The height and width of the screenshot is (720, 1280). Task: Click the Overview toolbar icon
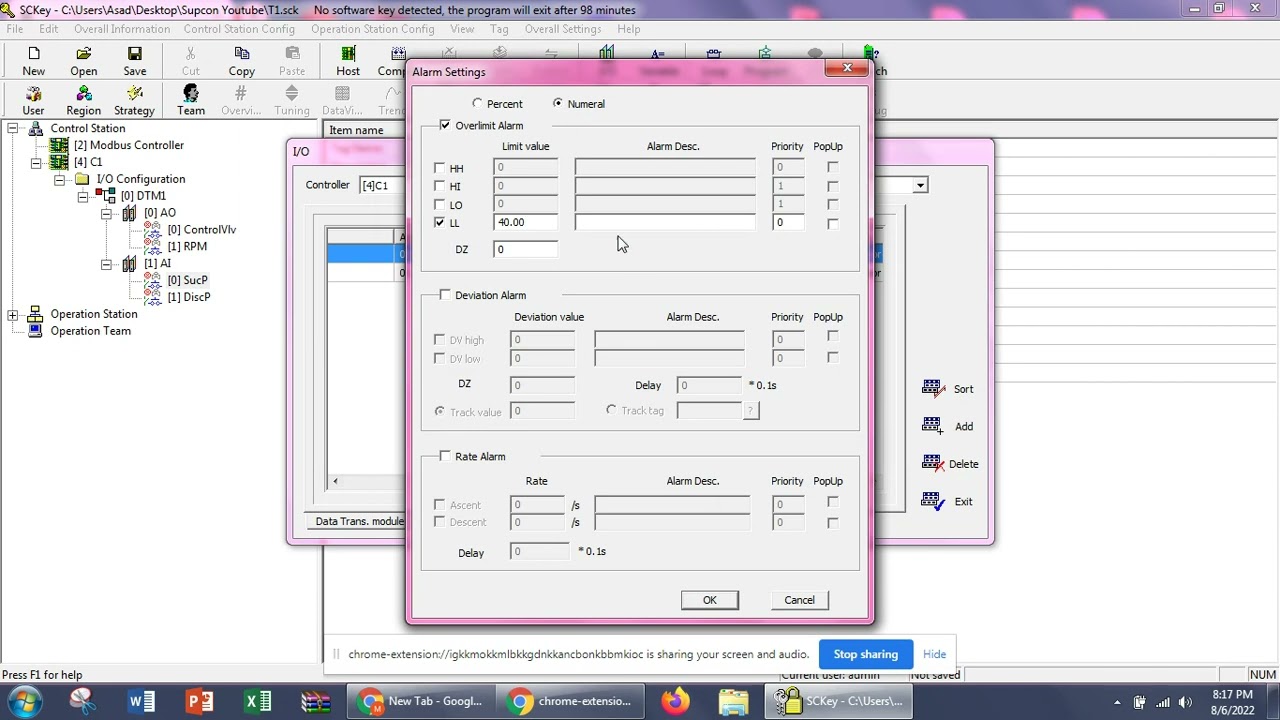click(241, 101)
